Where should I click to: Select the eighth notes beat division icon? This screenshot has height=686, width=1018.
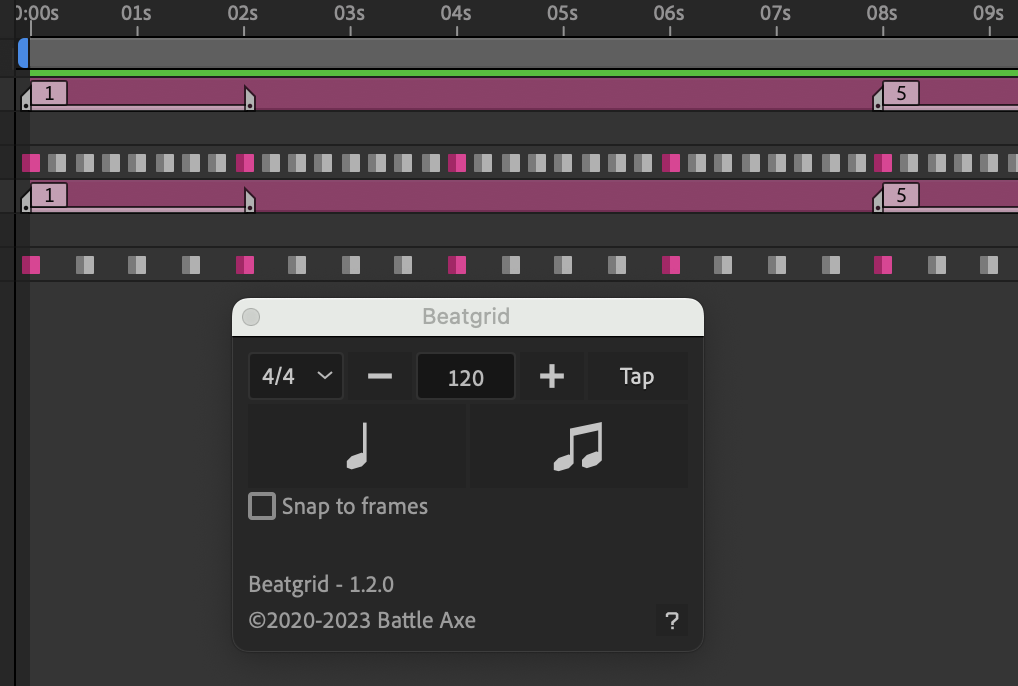(577, 445)
